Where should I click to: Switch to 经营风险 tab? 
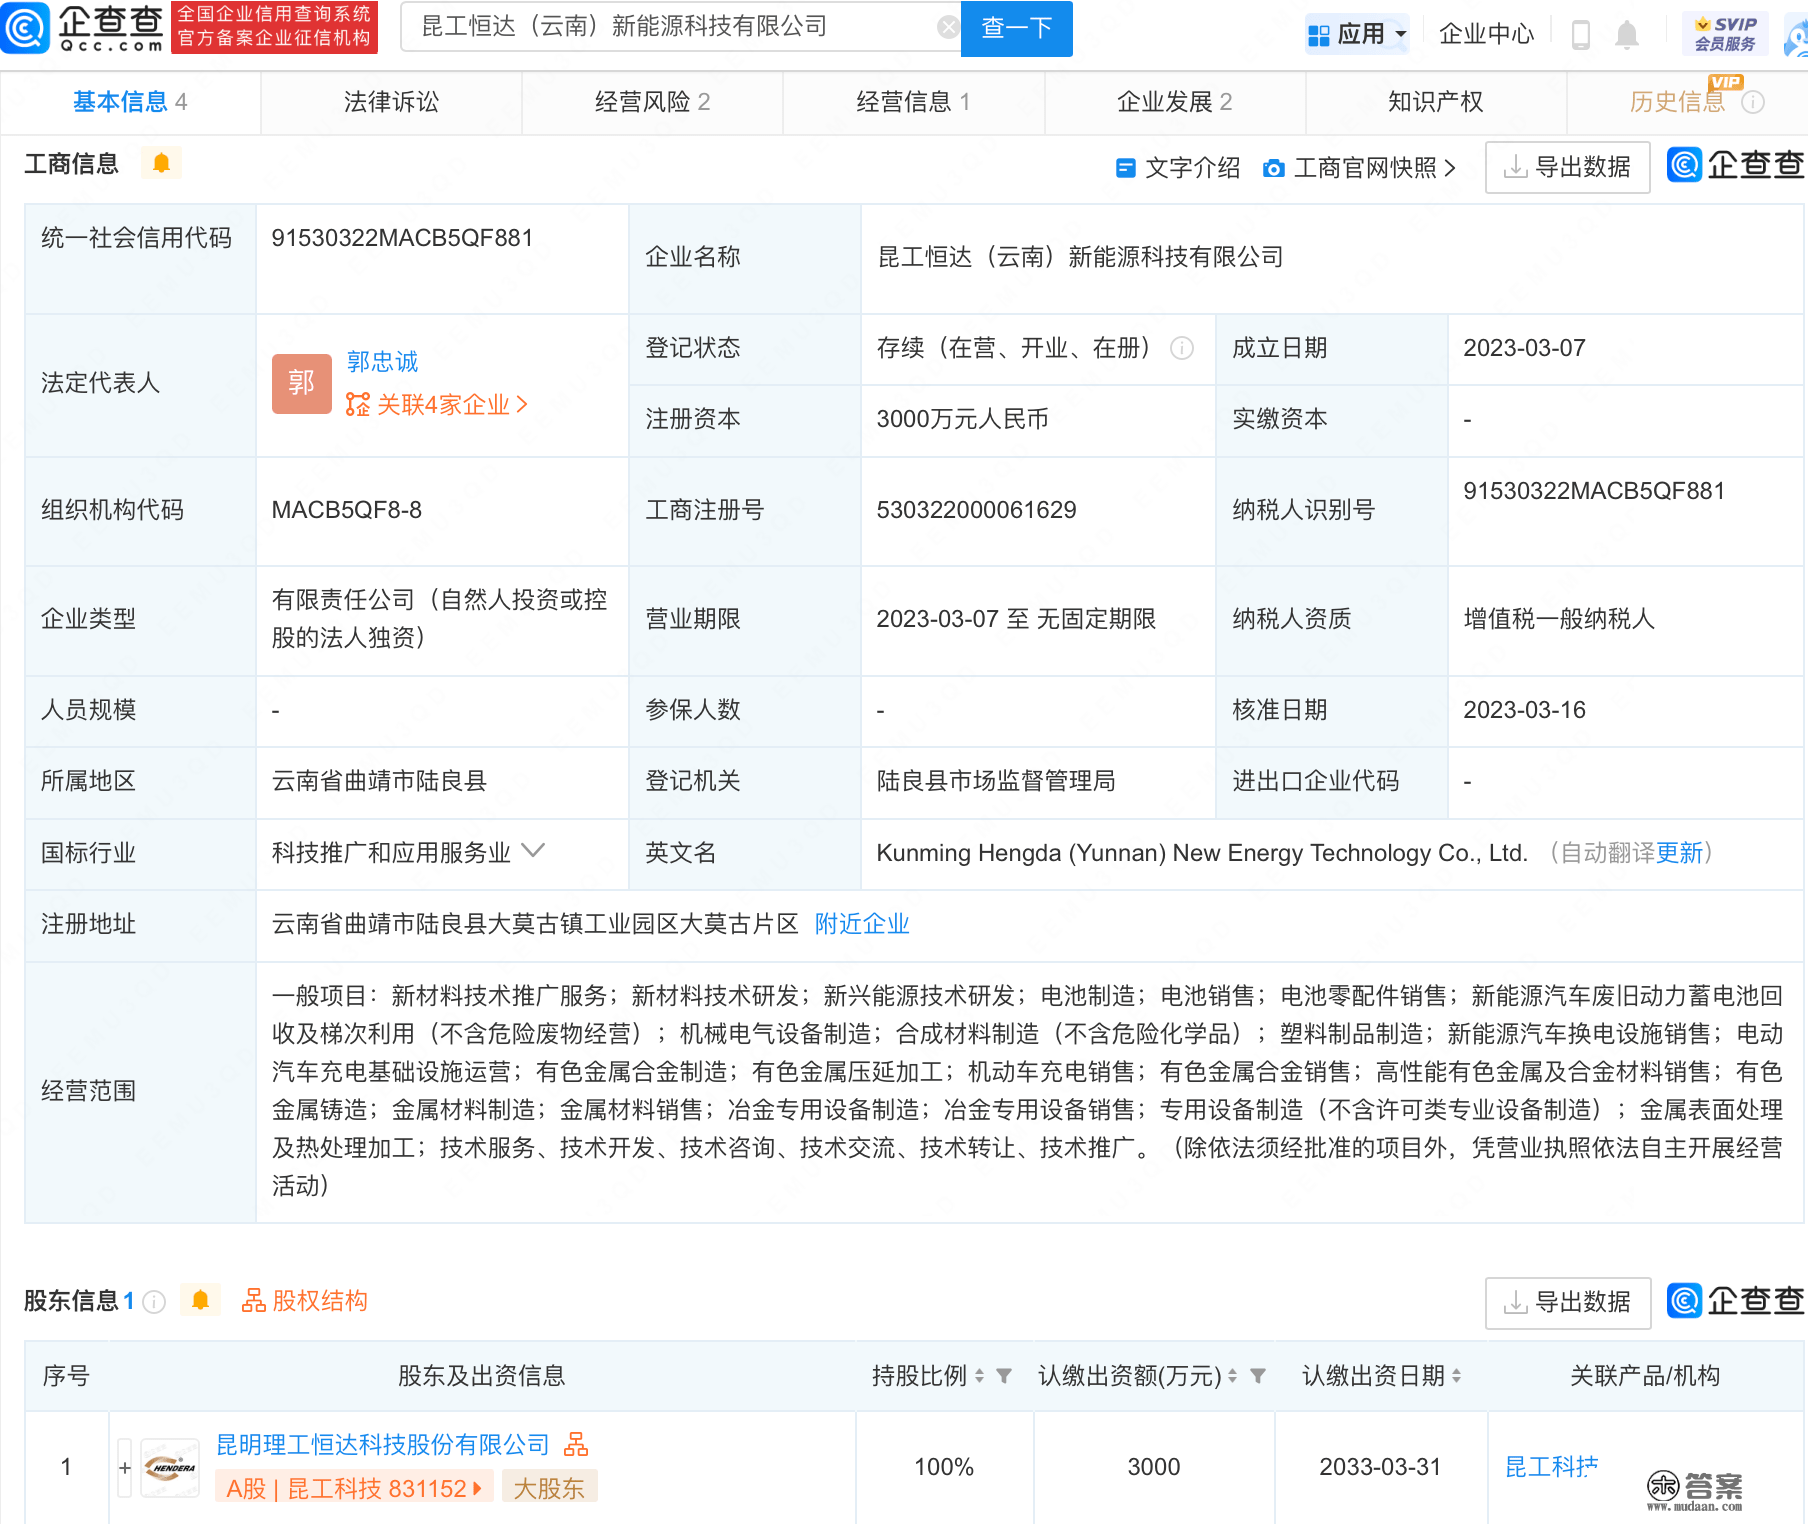[652, 102]
